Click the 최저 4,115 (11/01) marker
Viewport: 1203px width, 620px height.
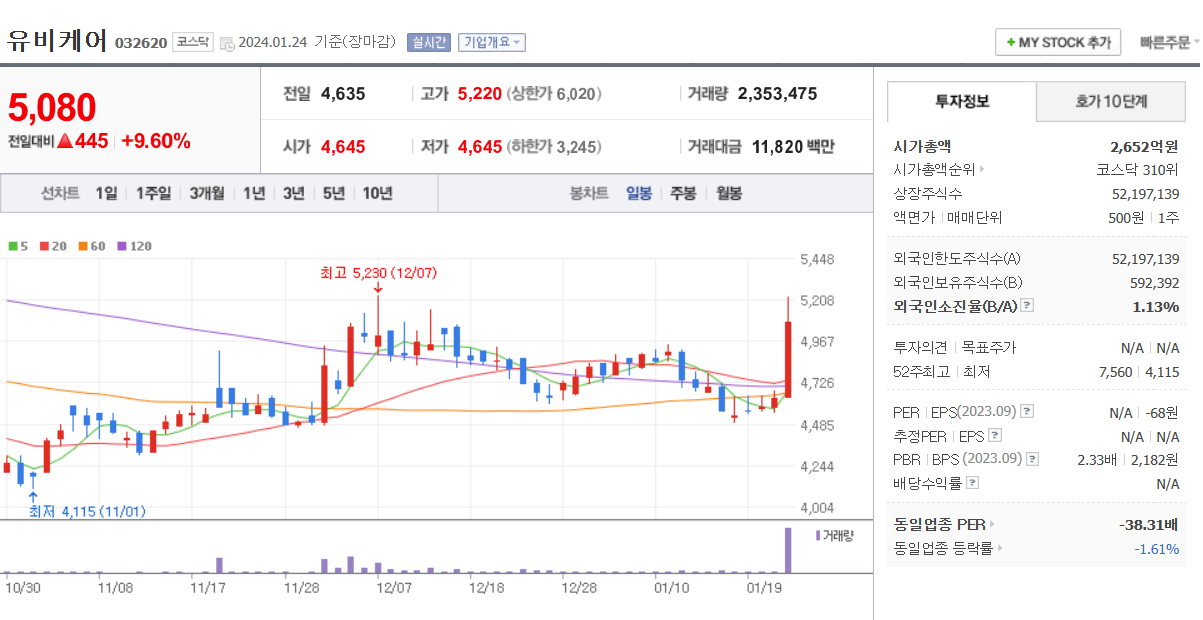[x=87, y=511]
